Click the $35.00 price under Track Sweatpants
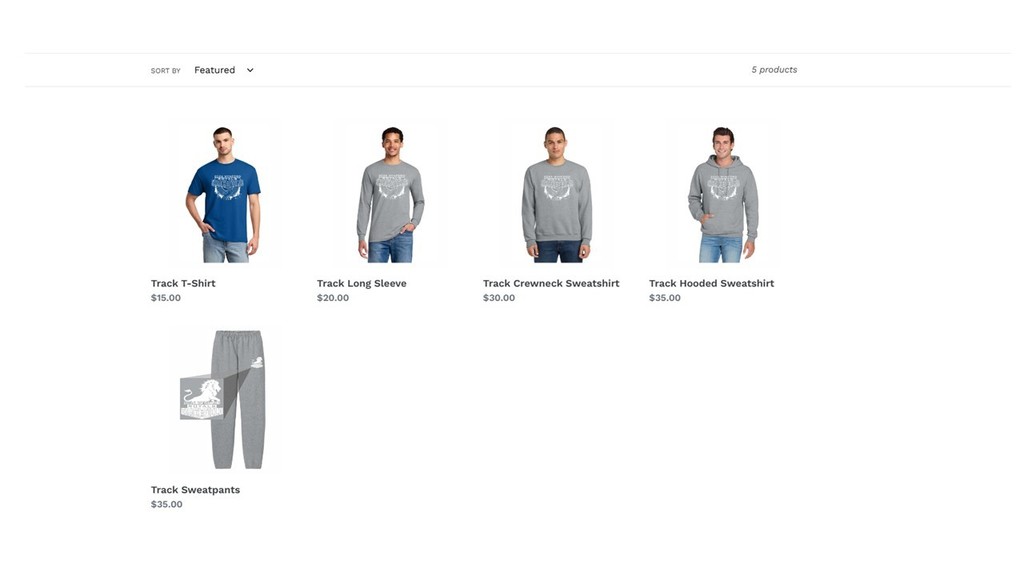1024x576 pixels. pyautogui.click(x=167, y=504)
